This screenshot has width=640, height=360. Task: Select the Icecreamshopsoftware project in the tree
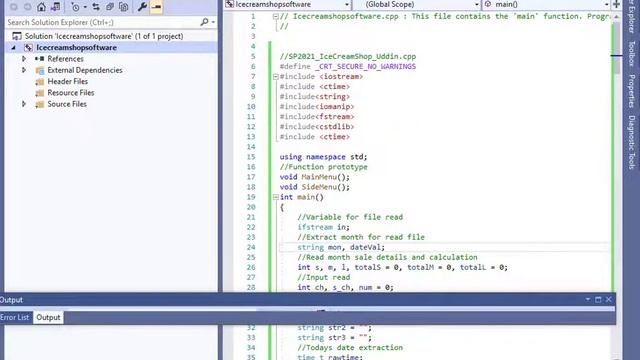click(76, 47)
